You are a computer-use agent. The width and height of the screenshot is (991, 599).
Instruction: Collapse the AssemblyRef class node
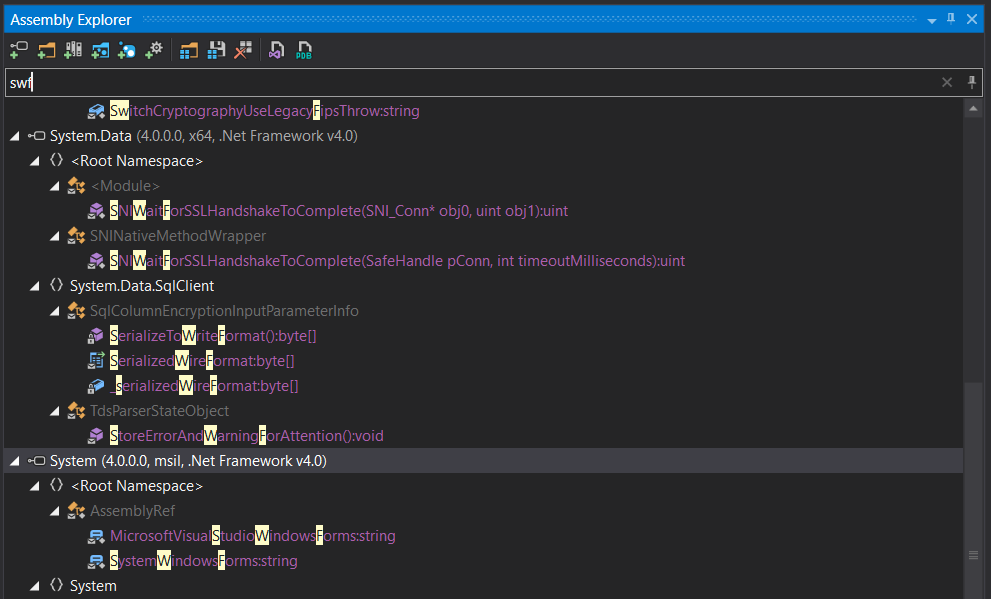tap(55, 511)
